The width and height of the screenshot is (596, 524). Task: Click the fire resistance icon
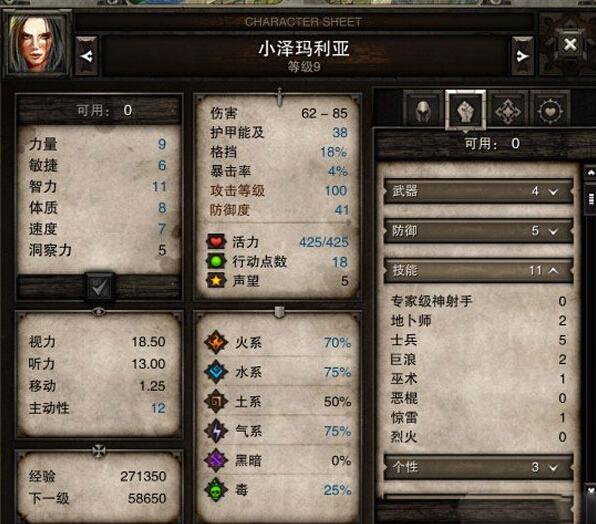click(216, 342)
